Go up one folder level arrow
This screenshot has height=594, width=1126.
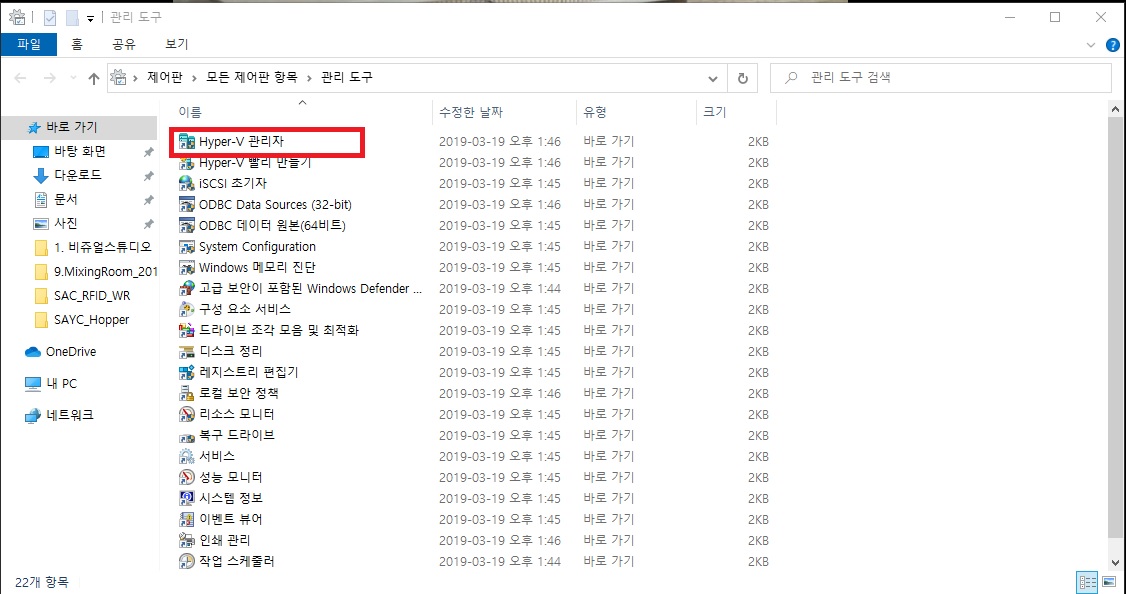[93, 78]
